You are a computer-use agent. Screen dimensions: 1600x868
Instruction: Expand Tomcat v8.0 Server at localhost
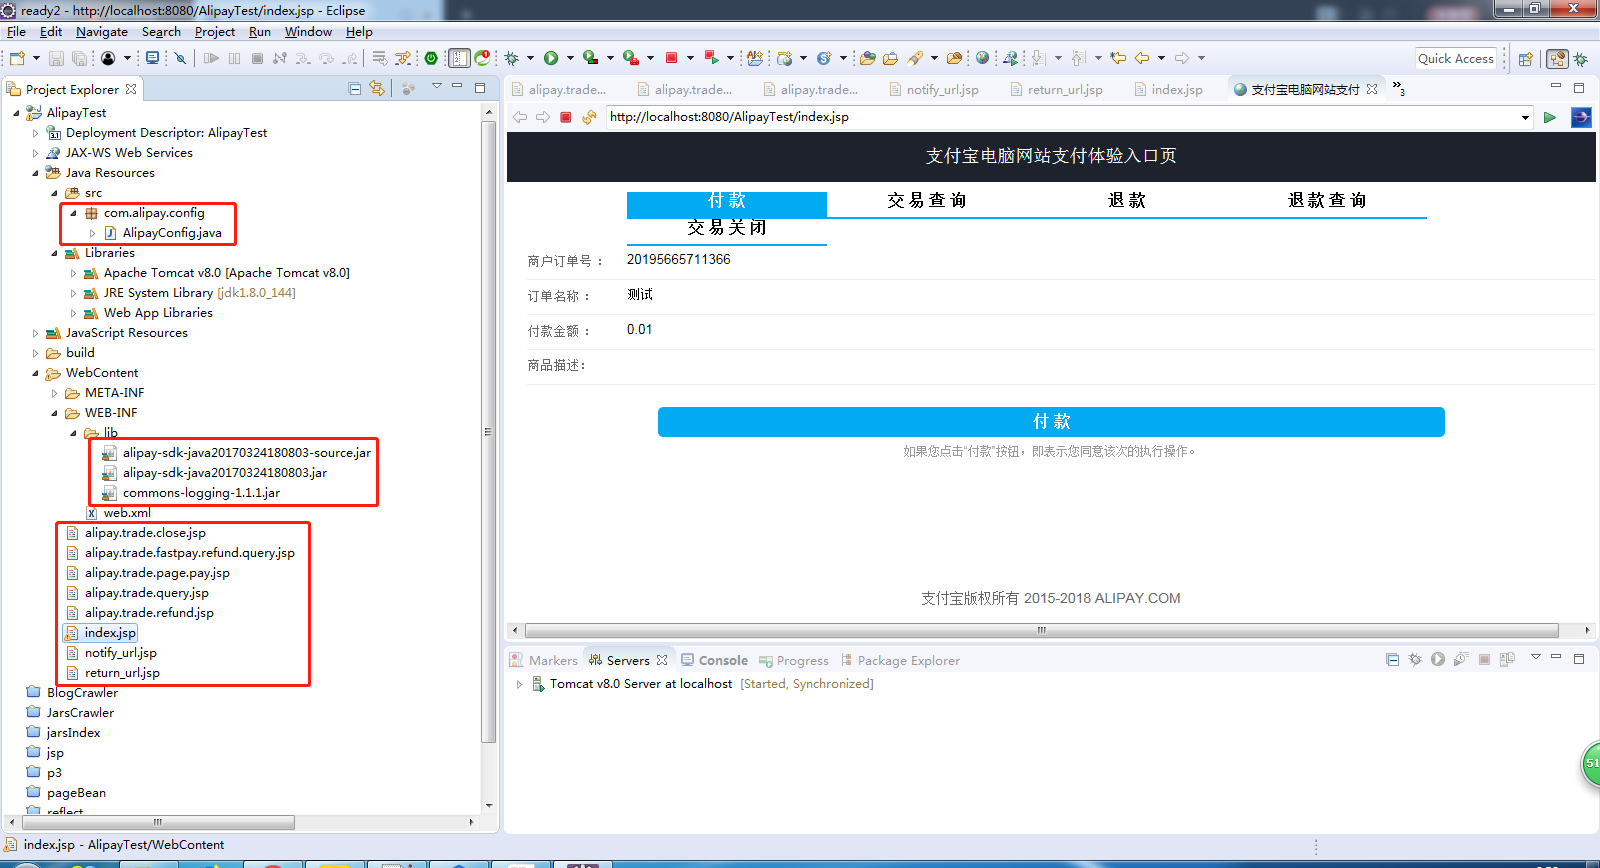pos(519,684)
